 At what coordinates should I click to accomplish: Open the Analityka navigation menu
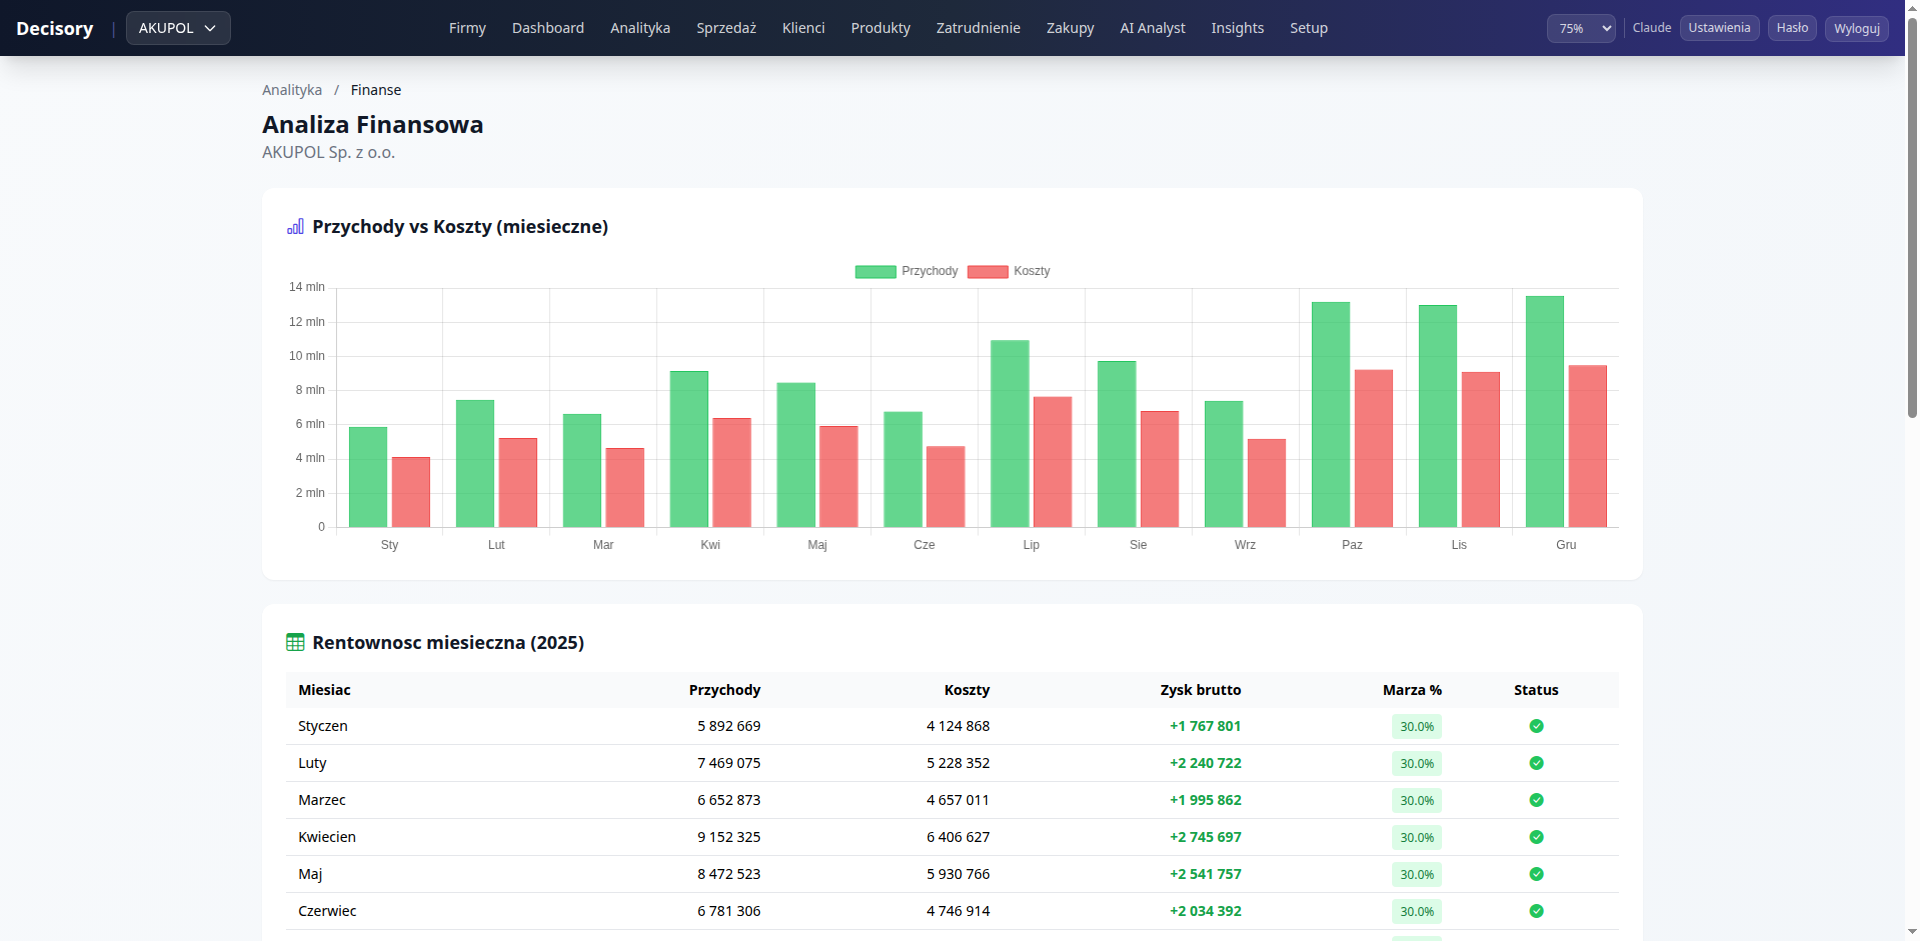[640, 28]
